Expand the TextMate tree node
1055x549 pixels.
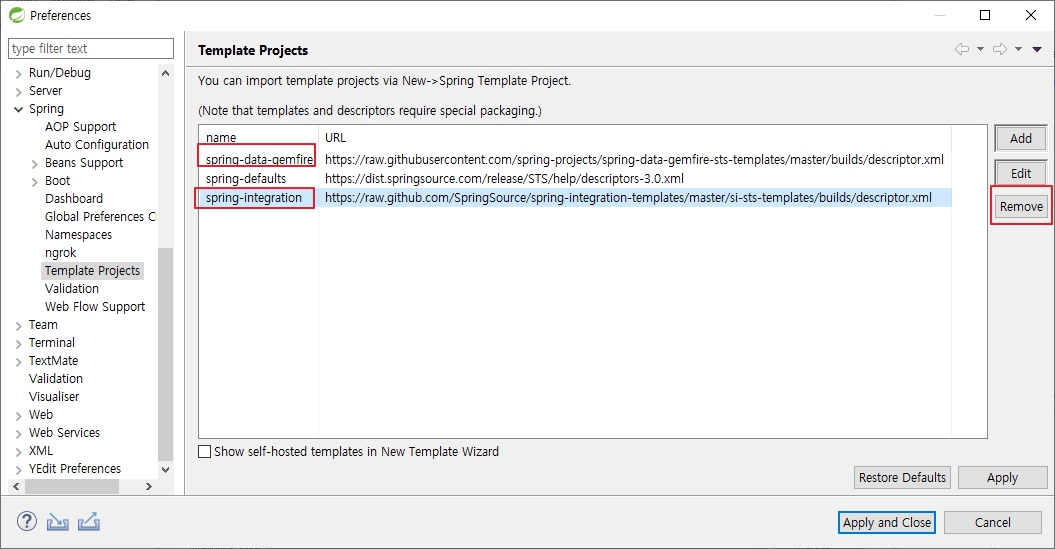coord(19,362)
